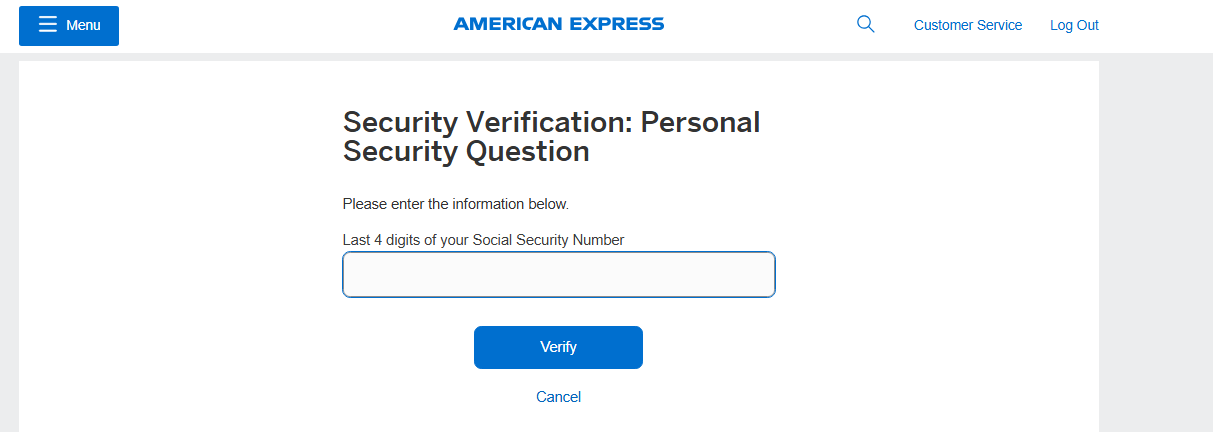Image resolution: width=1213 pixels, height=432 pixels.
Task: Cancel the security verification
Action: 558,397
